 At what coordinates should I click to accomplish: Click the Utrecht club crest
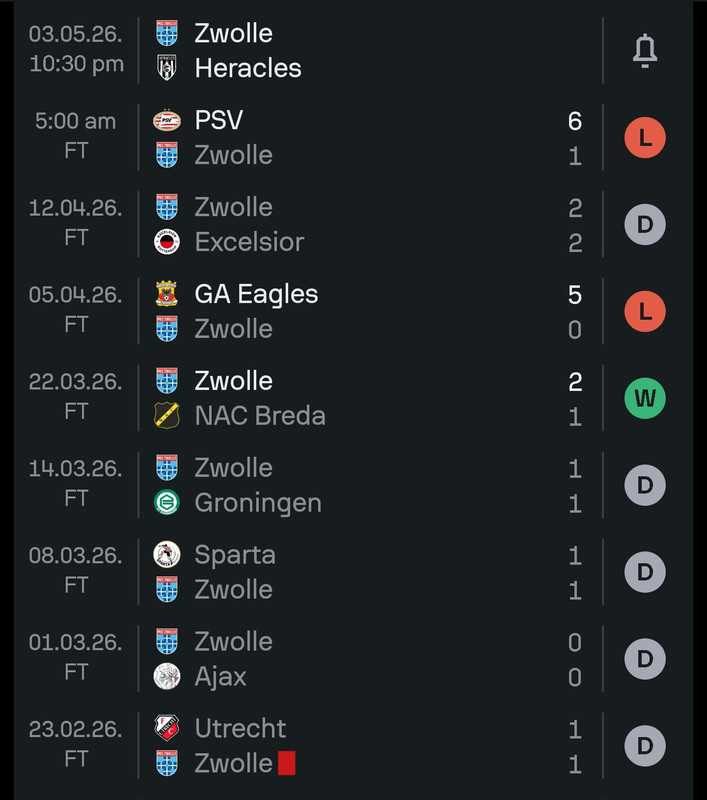point(166,729)
